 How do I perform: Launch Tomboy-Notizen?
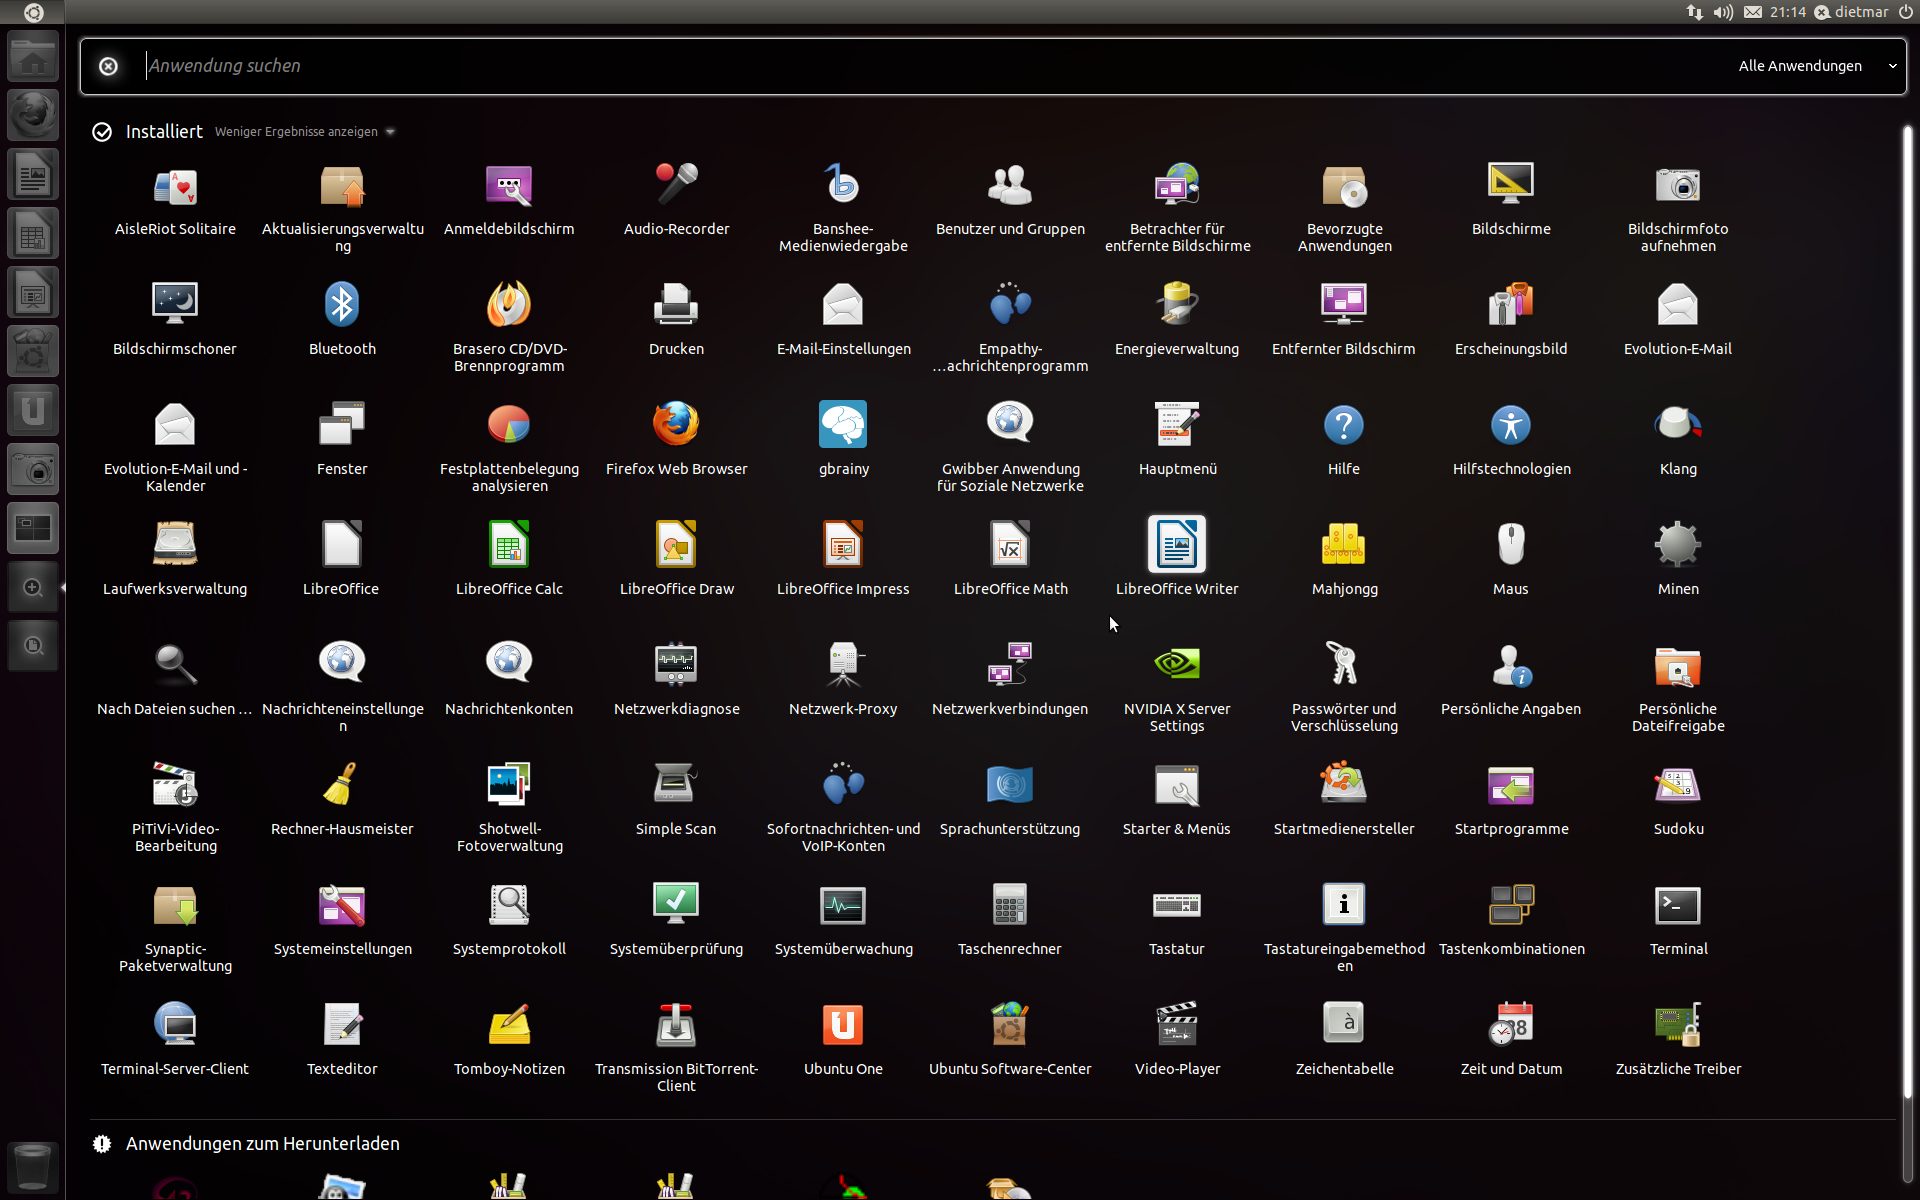pos(509,1040)
